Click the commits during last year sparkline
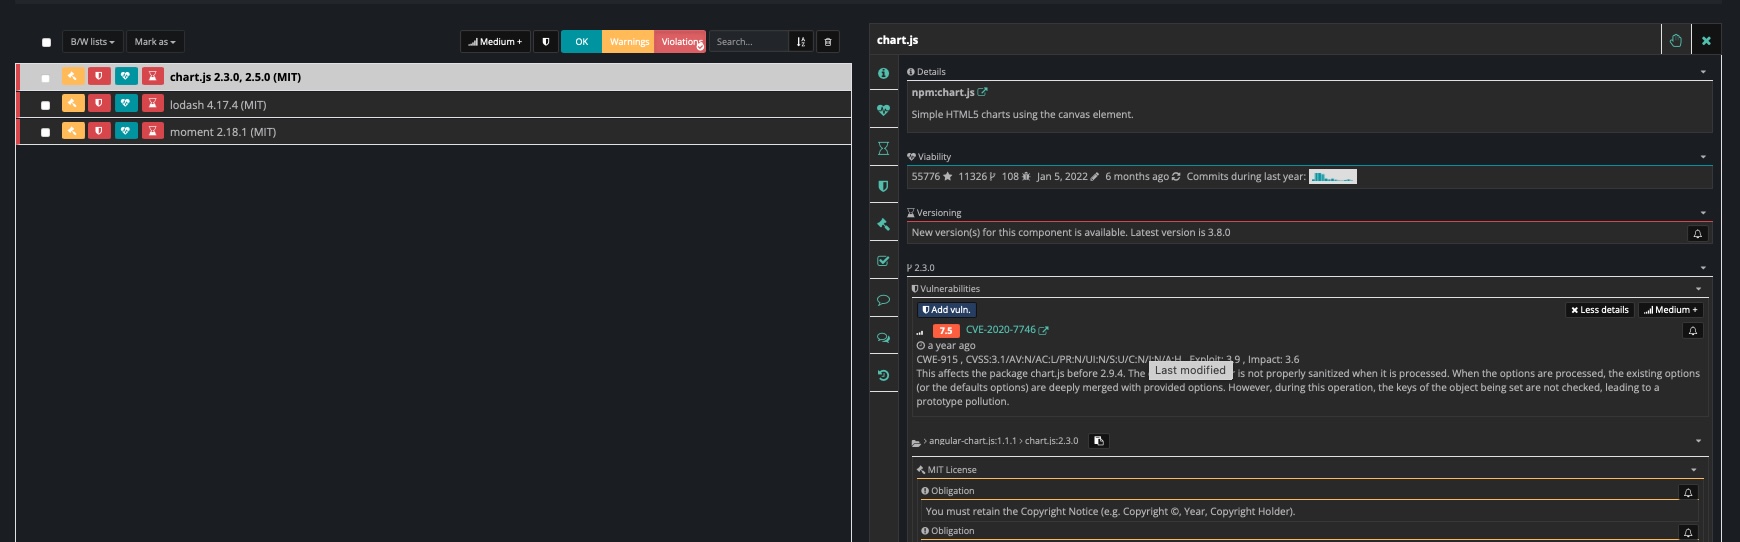The width and height of the screenshot is (1740, 542). [x=1333, y=177]
